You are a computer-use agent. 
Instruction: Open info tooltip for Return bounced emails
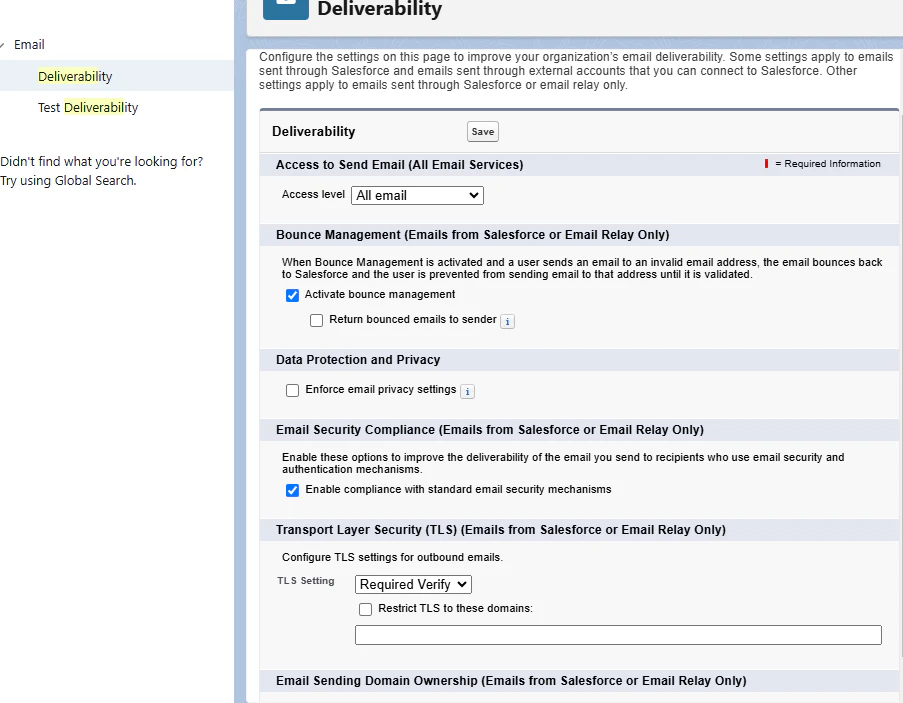click(507, 321)
